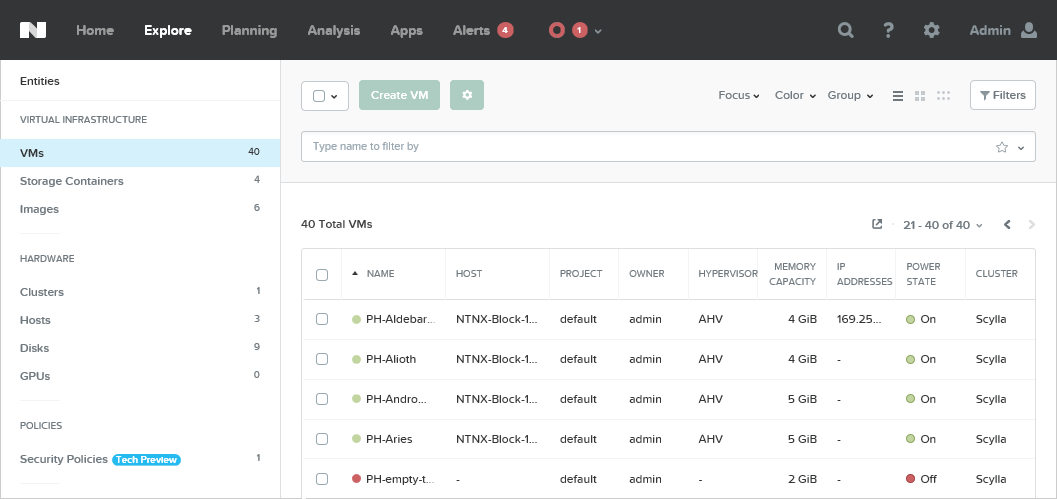Open the Group dropdown
Screen dimensions: 1057x499
[x=850, y=96]
